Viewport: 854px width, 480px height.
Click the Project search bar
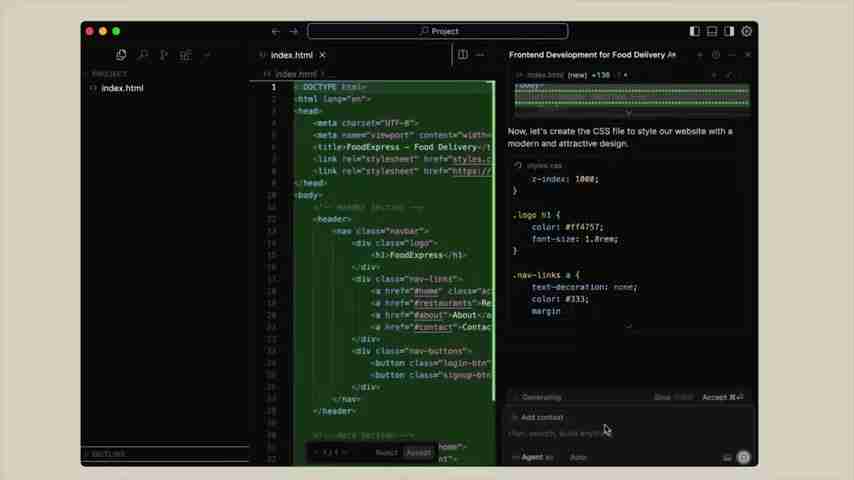tap(438, 31)
